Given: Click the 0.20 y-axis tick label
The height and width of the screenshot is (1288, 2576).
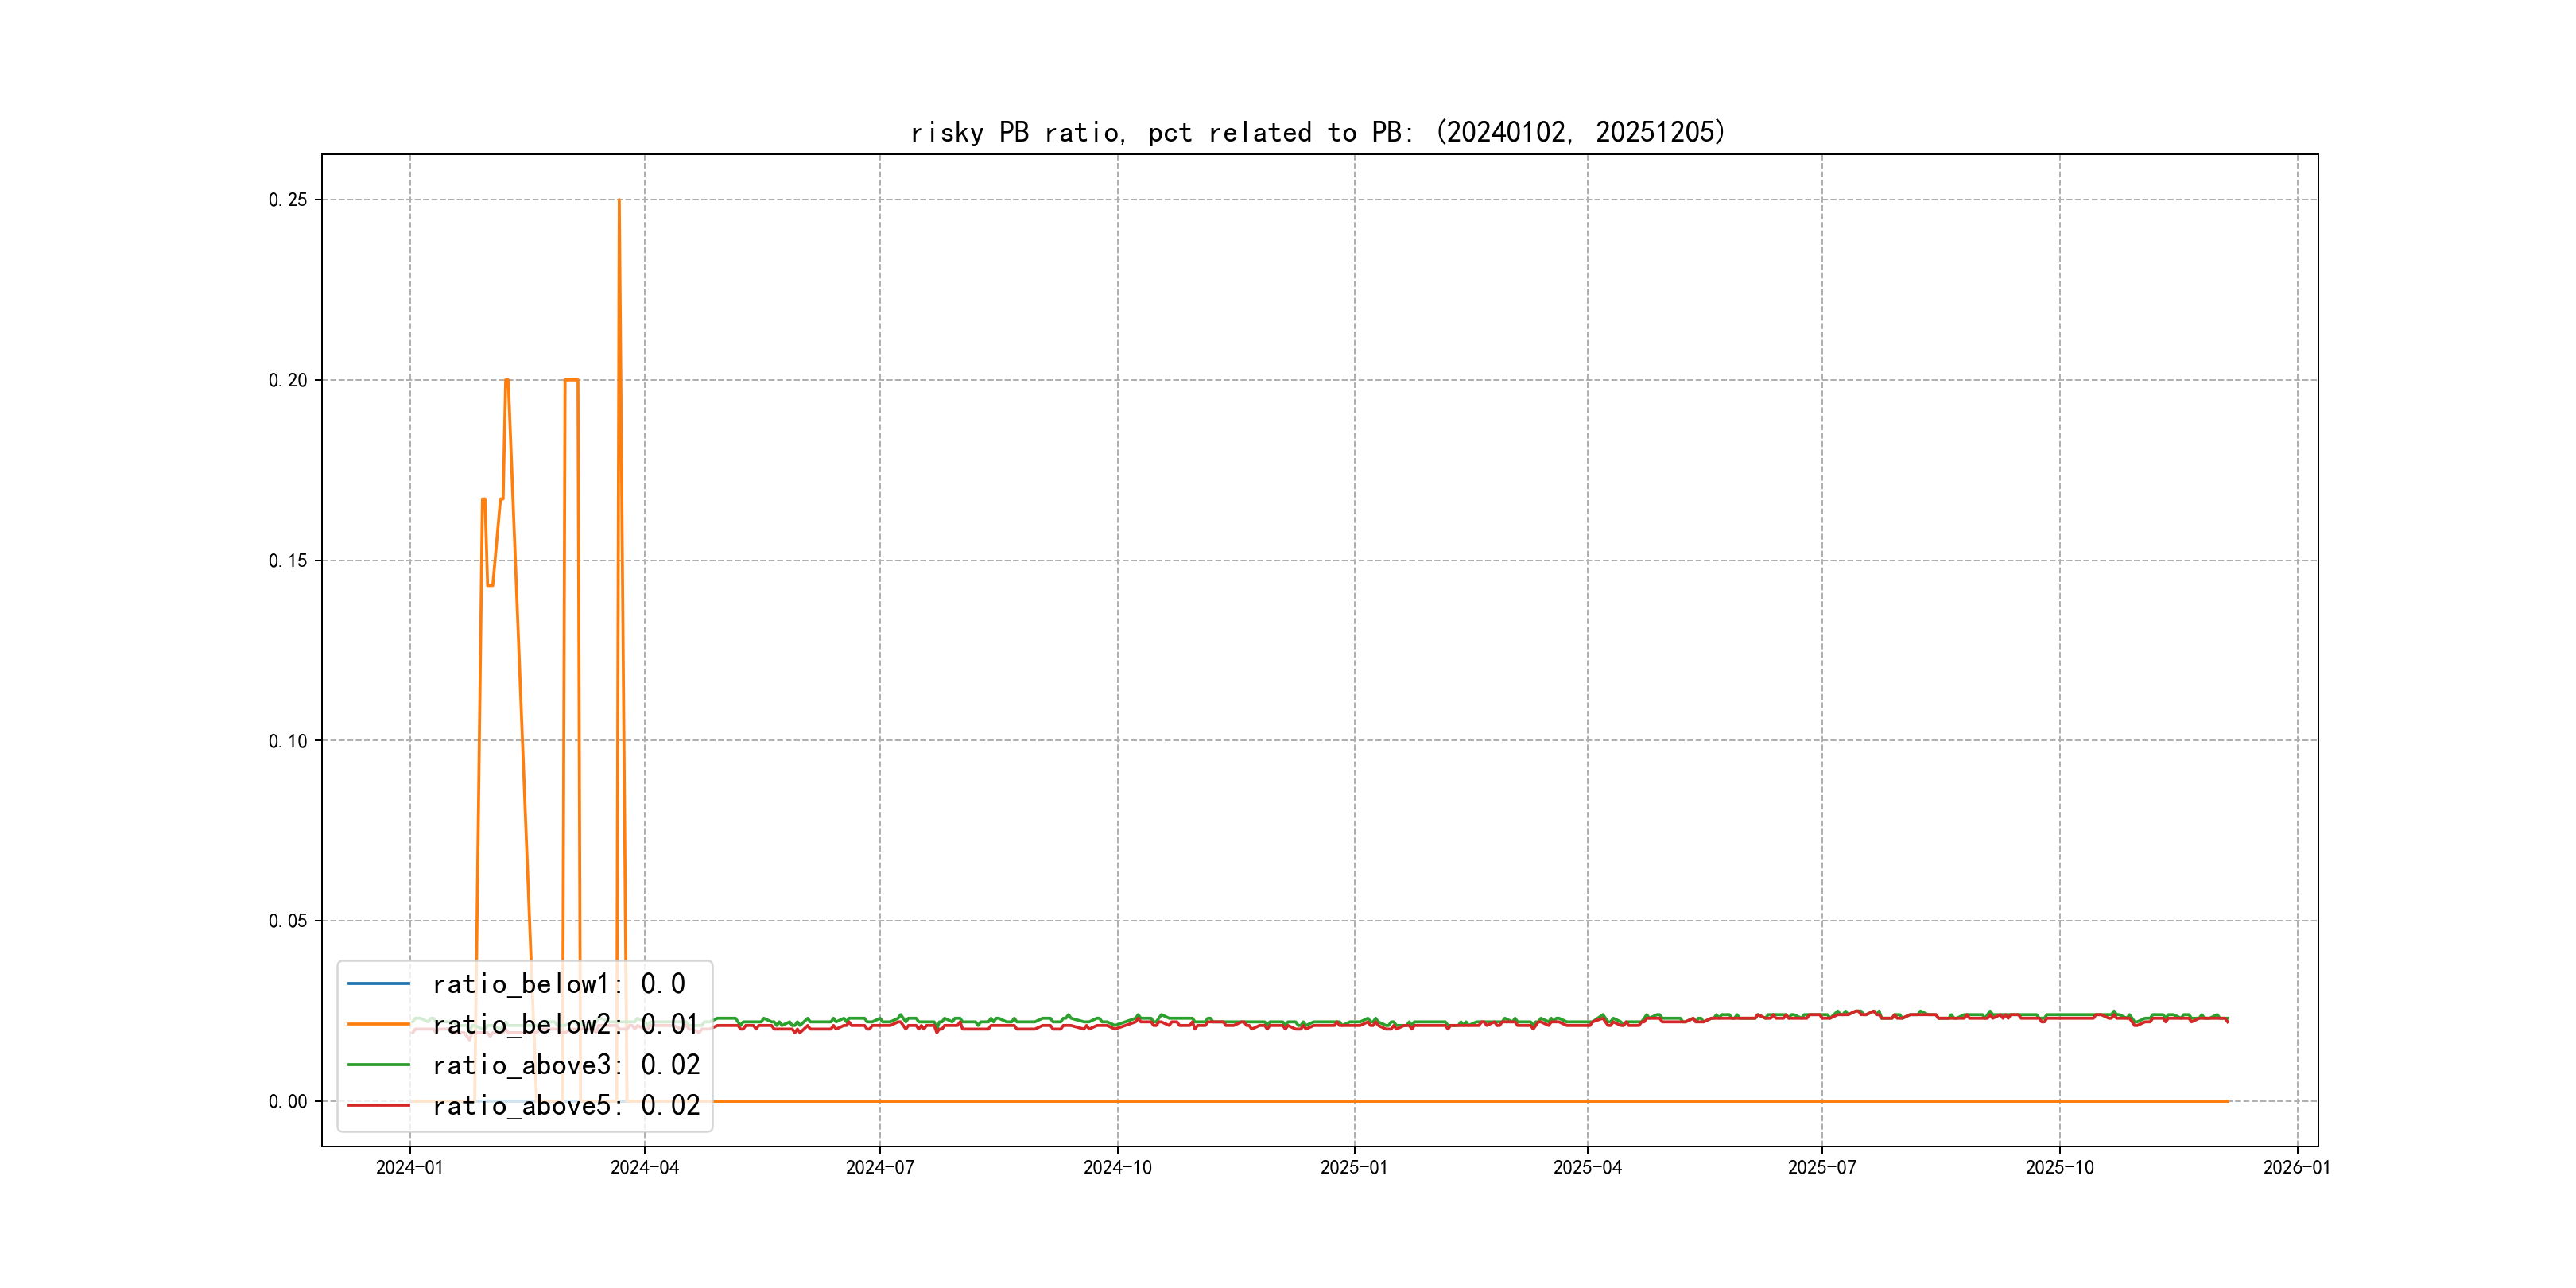Looking at the screenshot, I should click(x=288, y=380).
